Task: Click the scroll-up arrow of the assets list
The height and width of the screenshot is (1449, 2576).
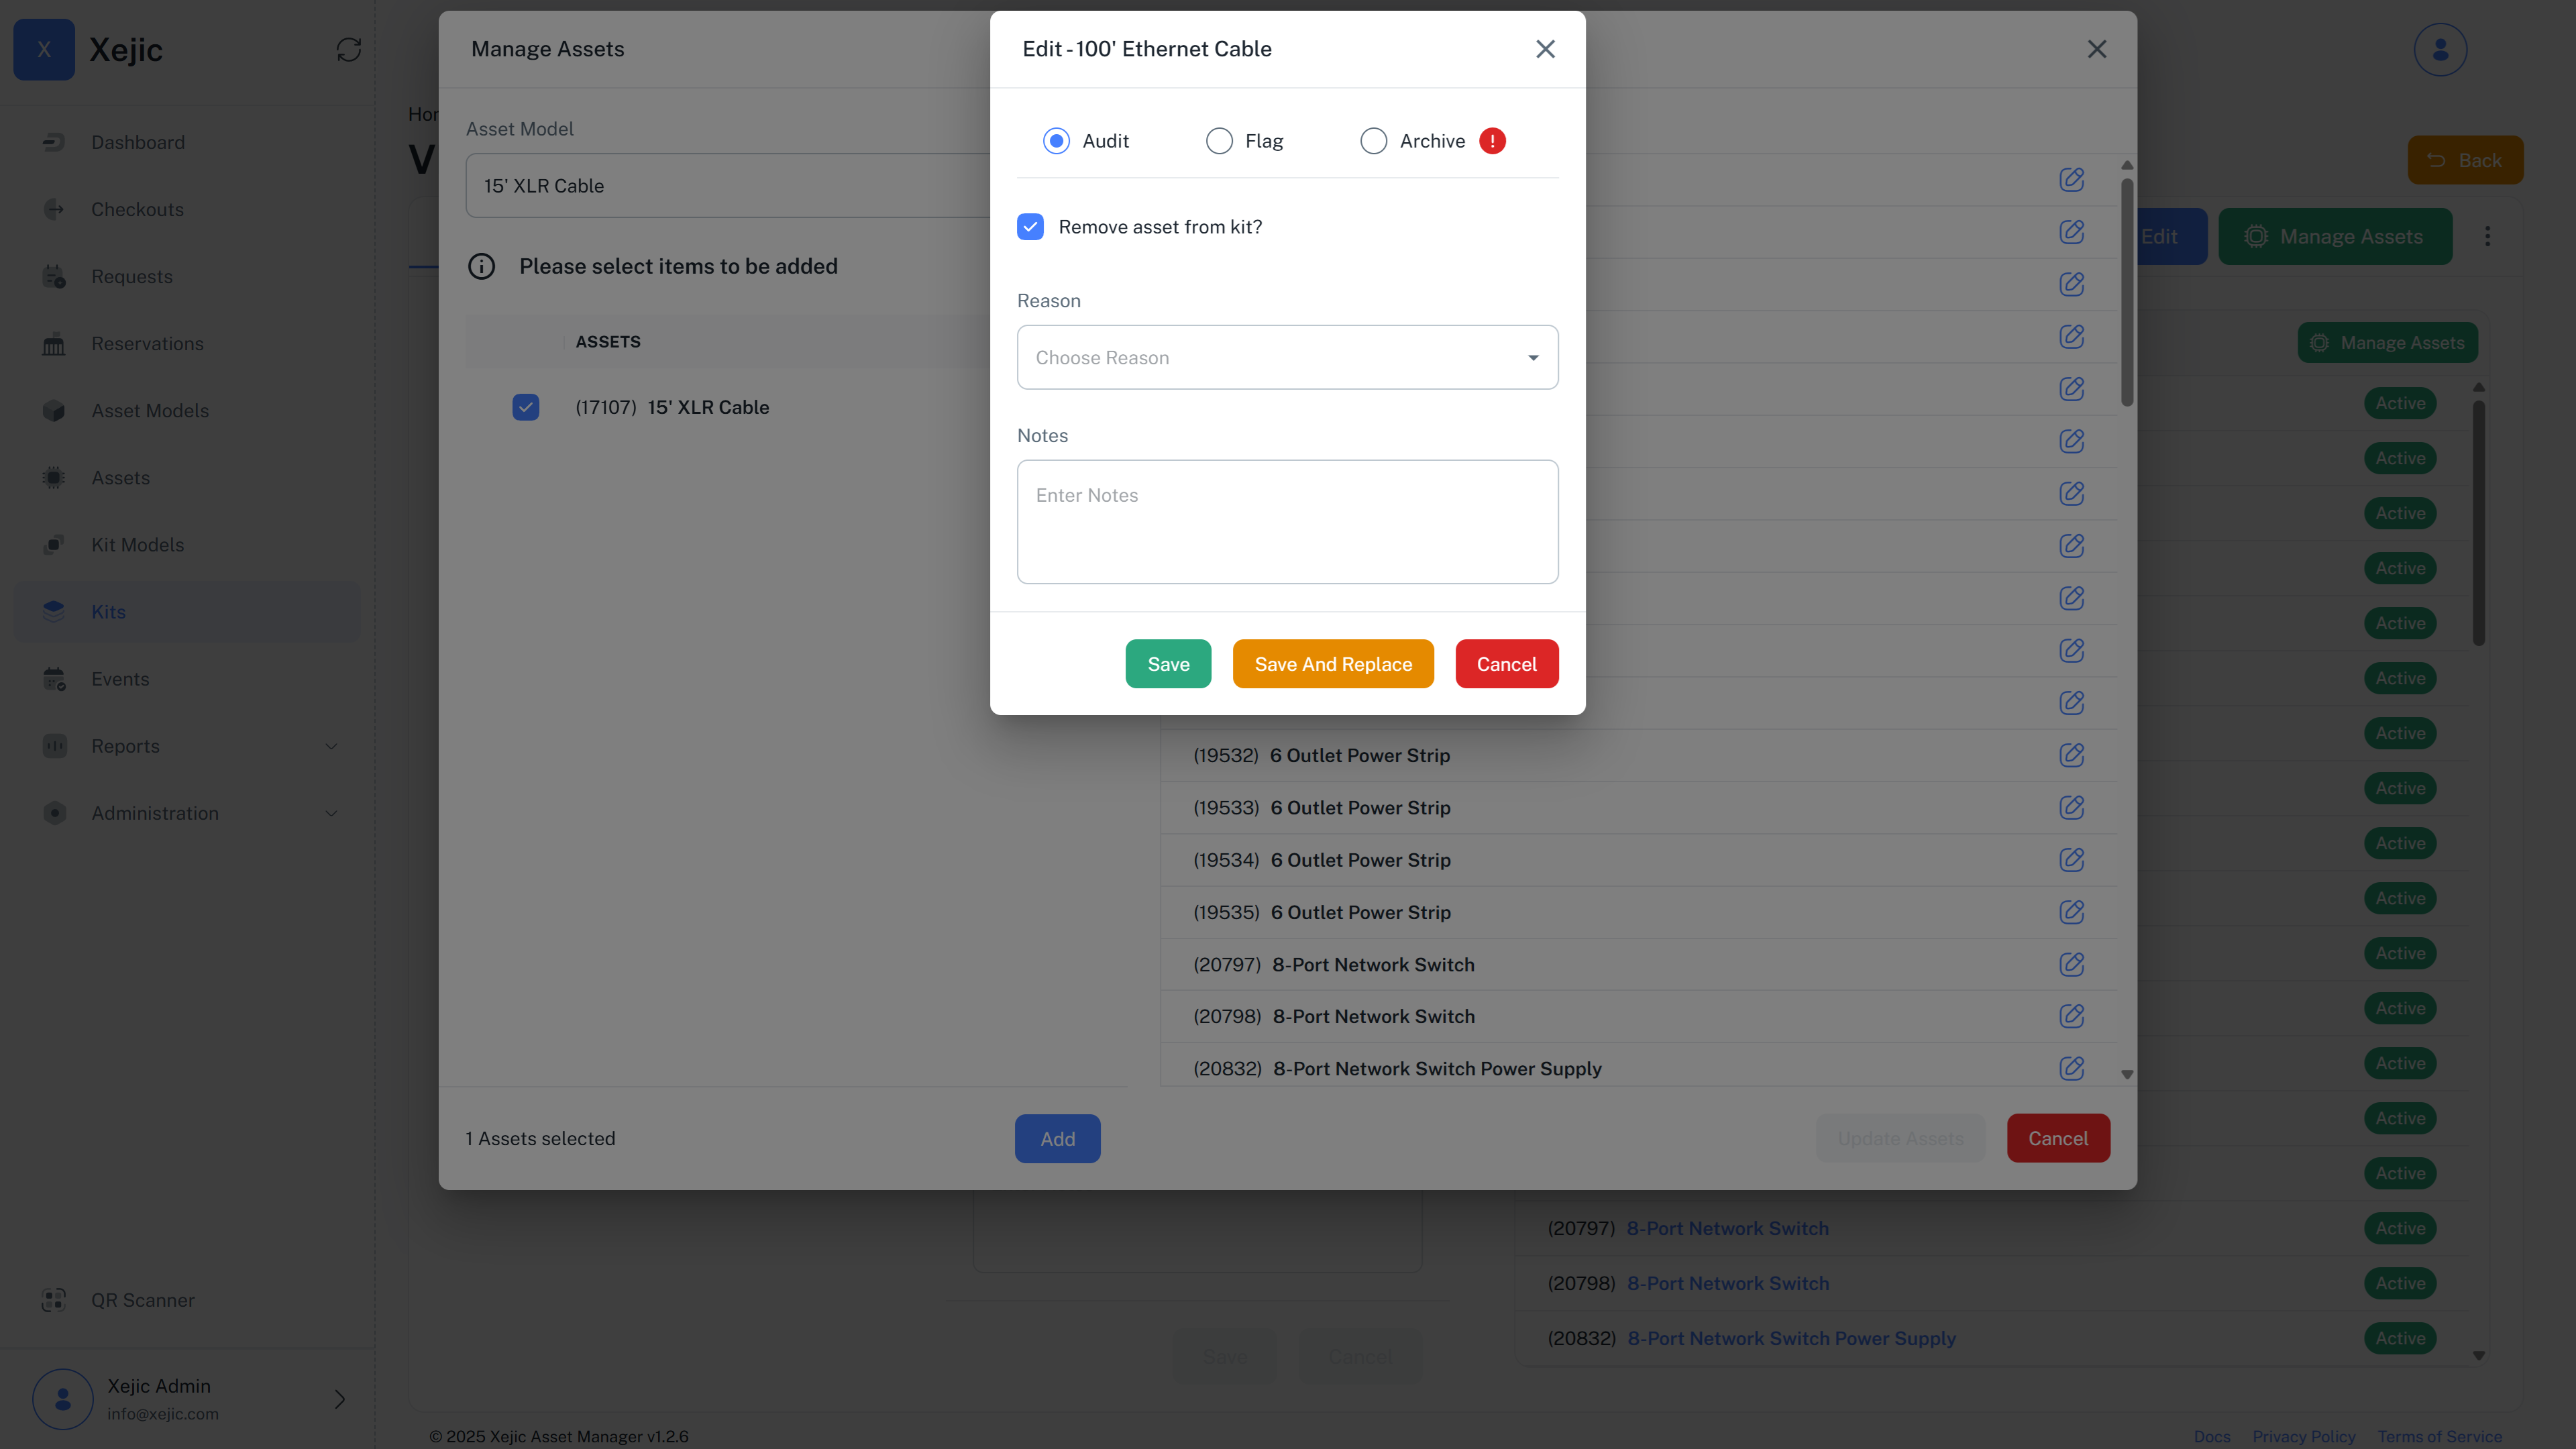Action: click(2127, 165)
